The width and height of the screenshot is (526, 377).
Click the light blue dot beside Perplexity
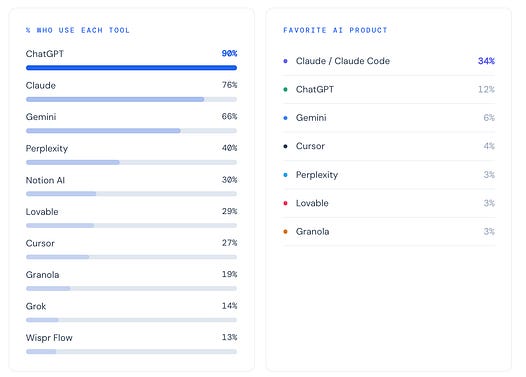[x=285, y=175]
